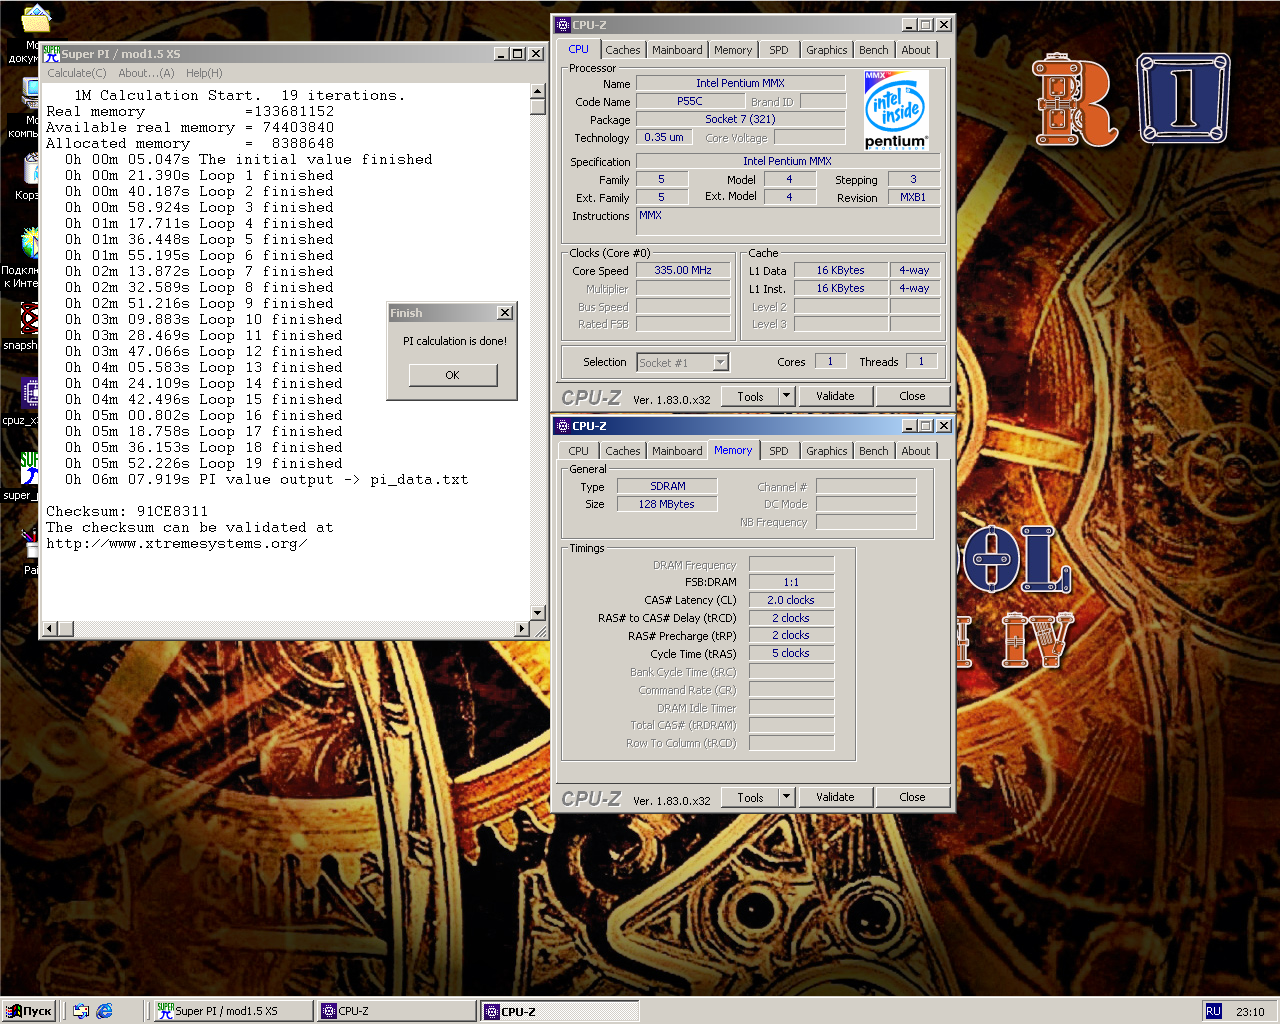The width and height of the screenshot is (1280, 1024).
Task: Select the Mainboard tab in upper CPU-Z window
Action: (677, 50)
